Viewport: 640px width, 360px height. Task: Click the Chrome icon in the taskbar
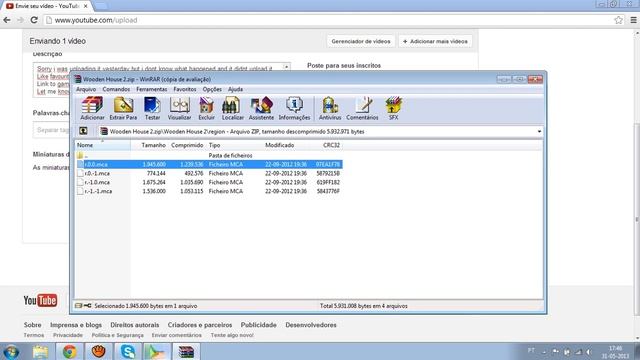click(x=69, y=351)
